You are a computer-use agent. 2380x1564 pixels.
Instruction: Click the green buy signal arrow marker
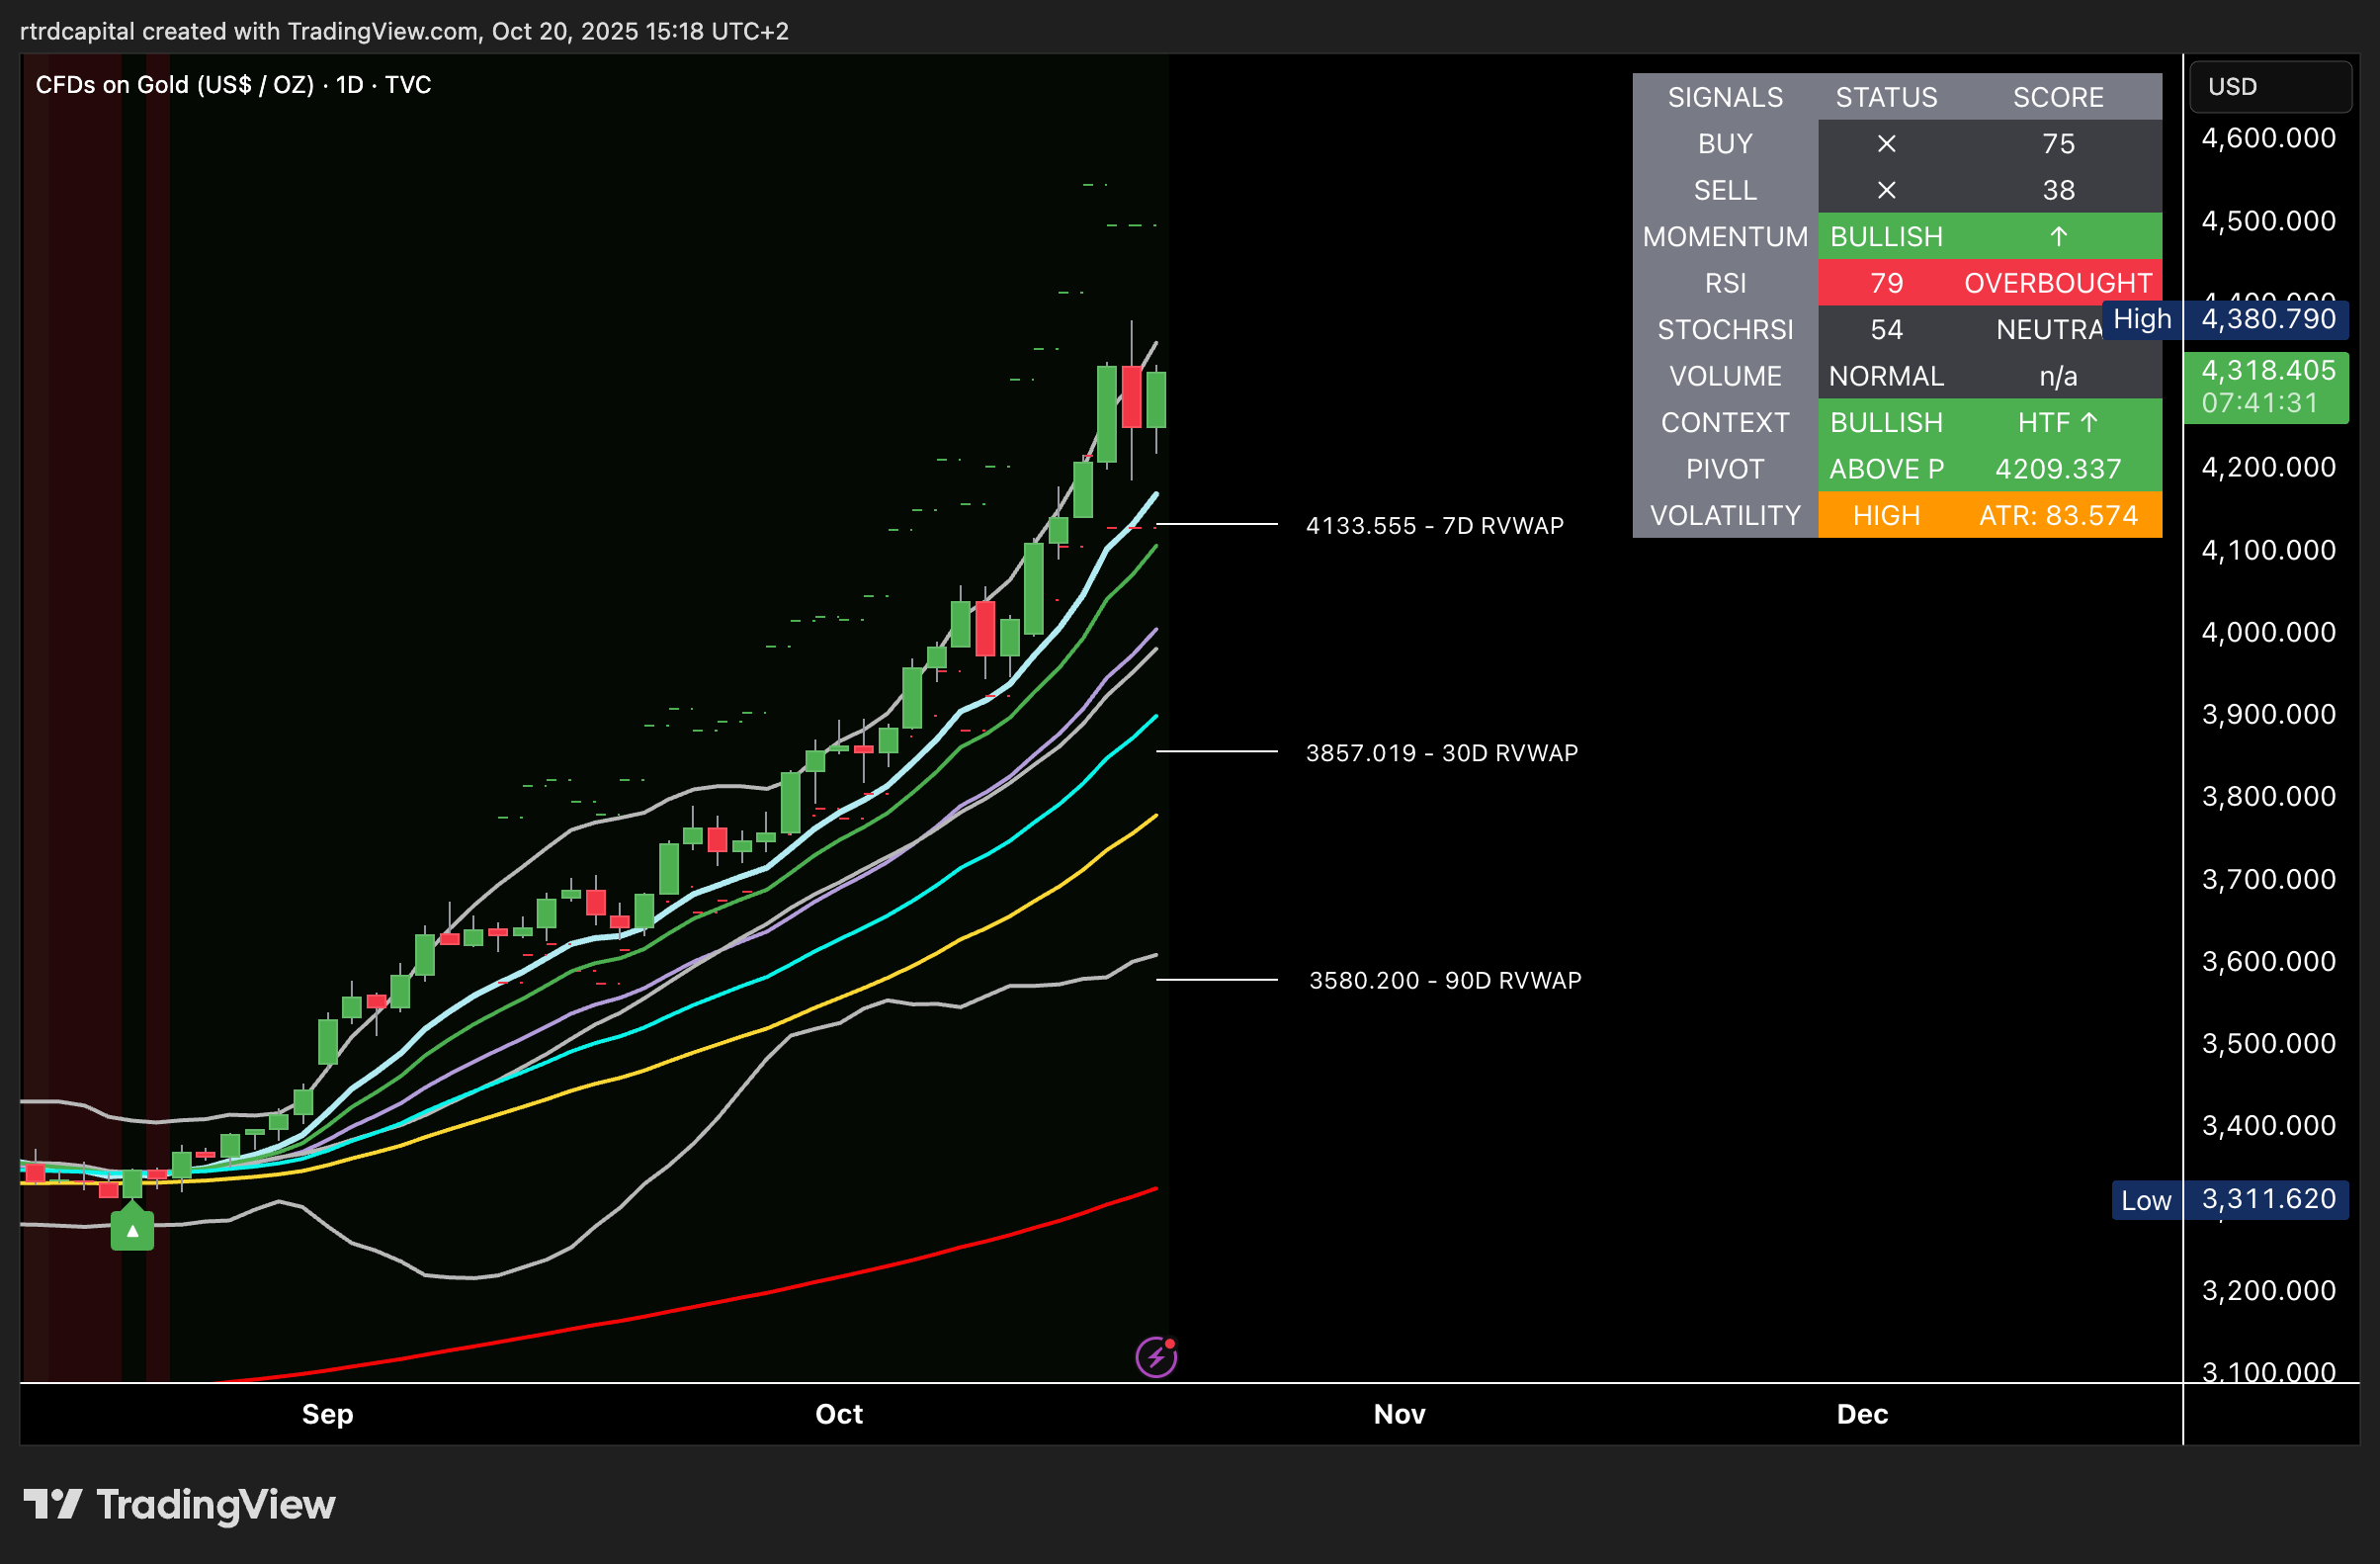coord(132,1230)
